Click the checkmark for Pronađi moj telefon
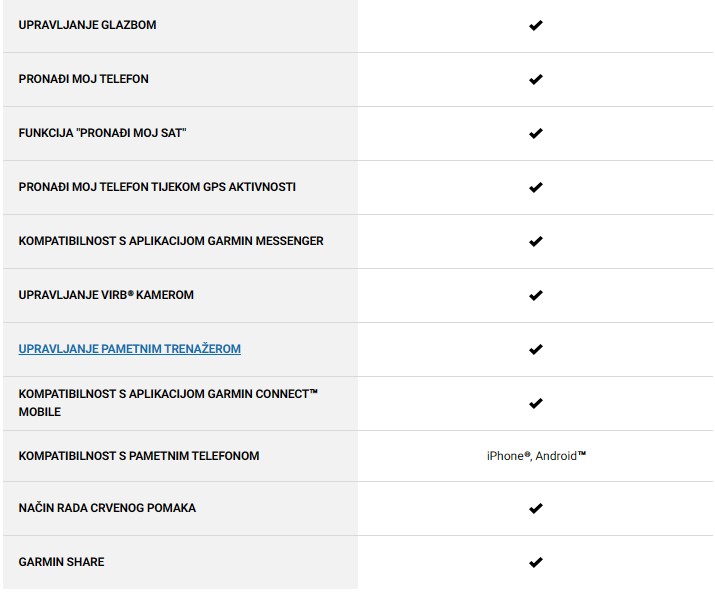715x594 pixels. (x=535, y=79)
